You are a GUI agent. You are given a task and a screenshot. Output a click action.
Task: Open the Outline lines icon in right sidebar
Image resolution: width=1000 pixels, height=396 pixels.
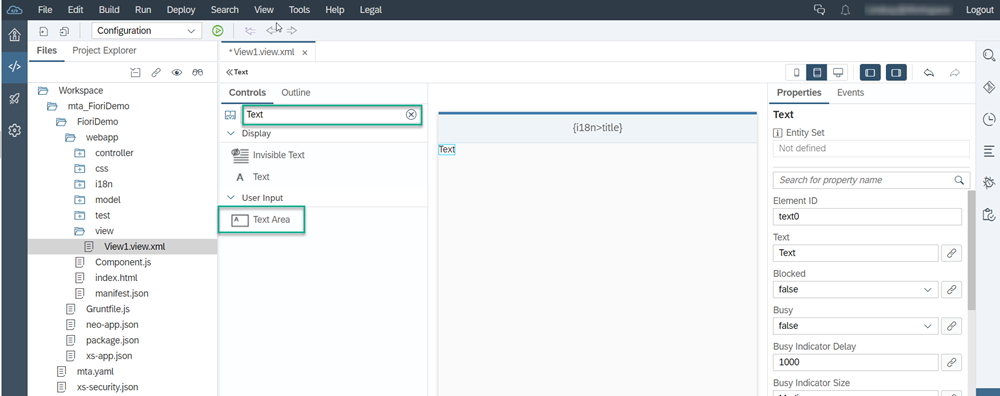coord(989,150)
